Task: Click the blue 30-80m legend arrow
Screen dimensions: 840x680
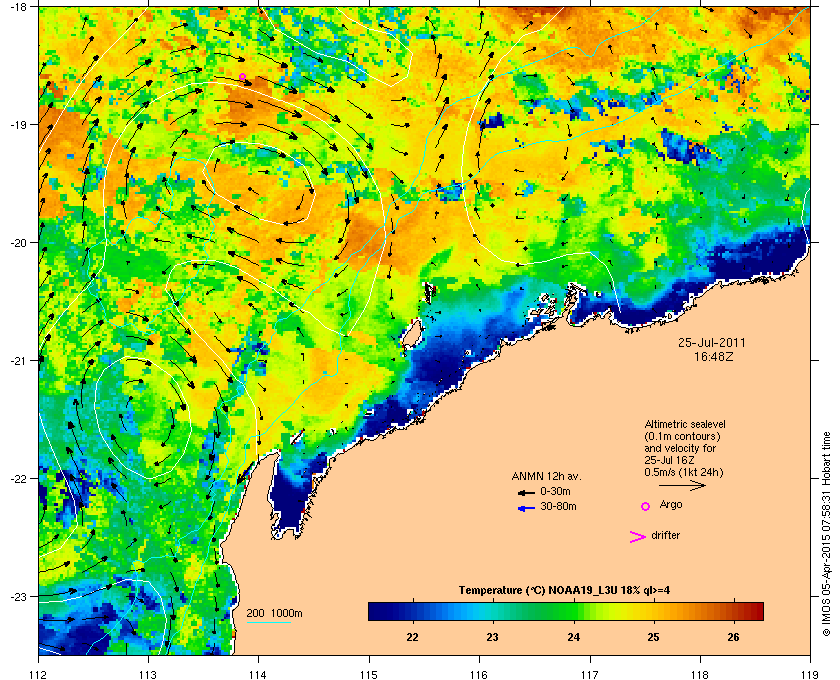Action: 526,508
